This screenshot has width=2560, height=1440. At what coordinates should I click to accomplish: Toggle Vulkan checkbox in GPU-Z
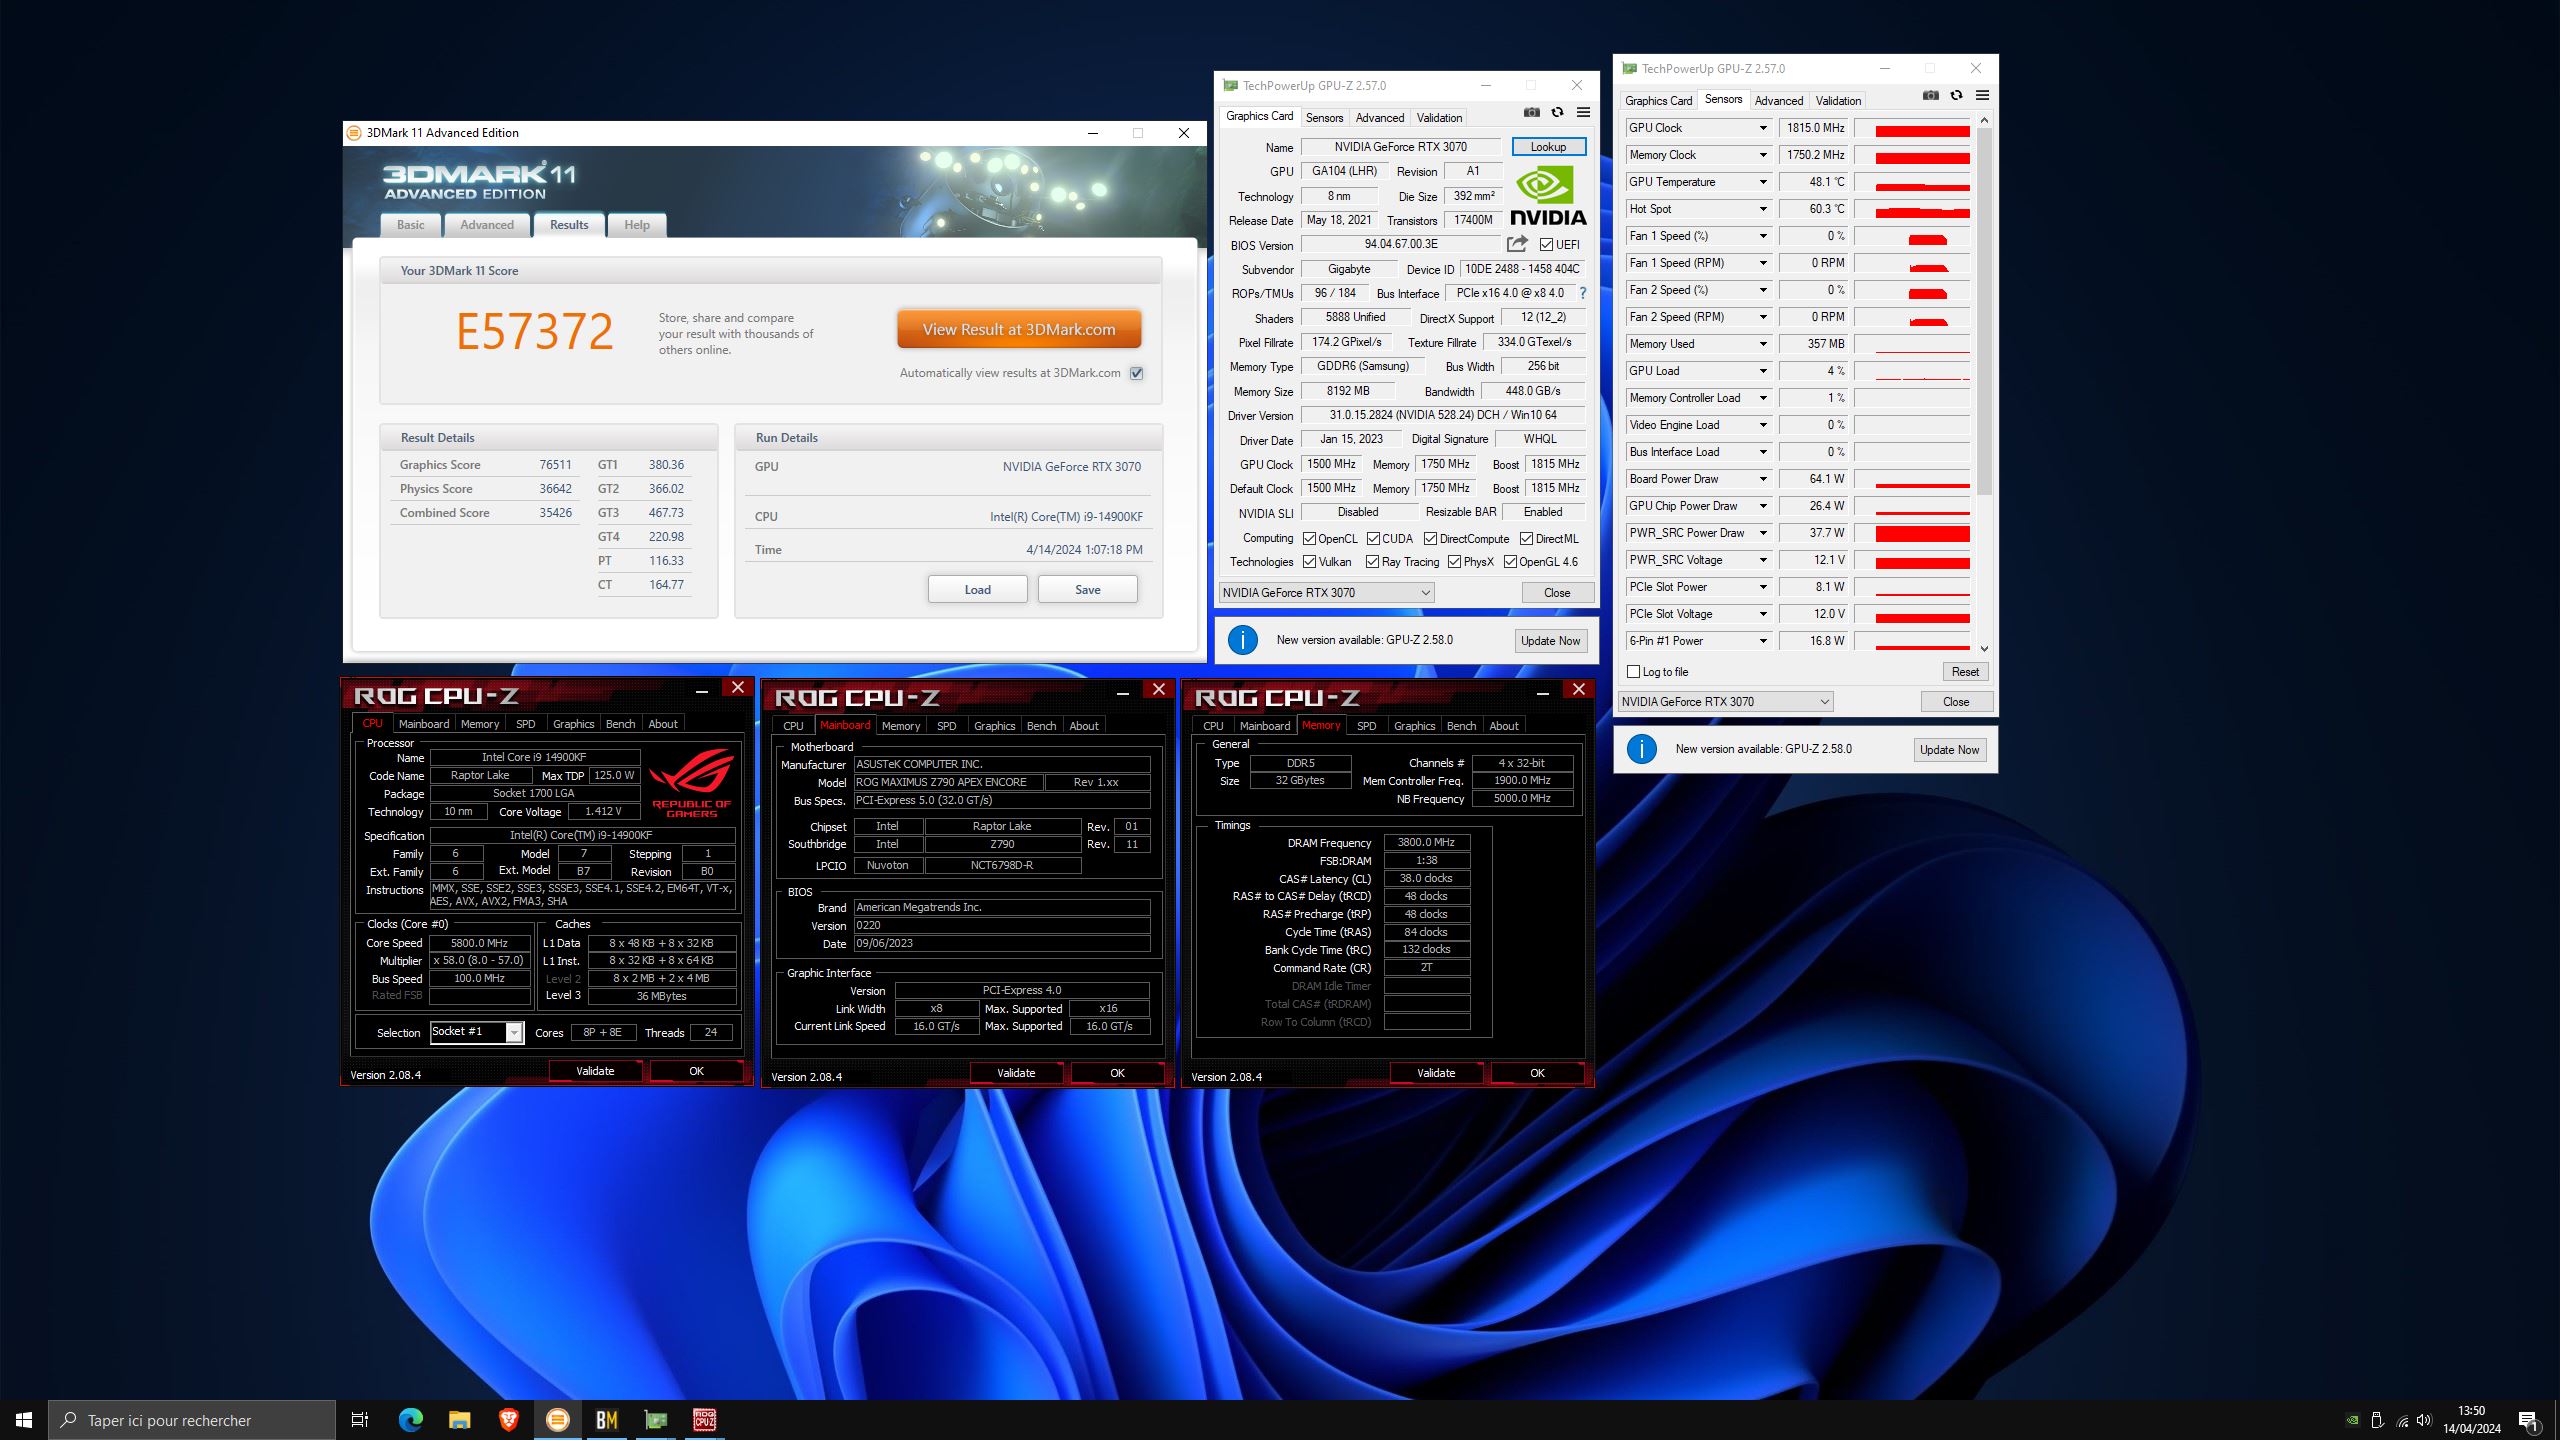point(1309,562)
